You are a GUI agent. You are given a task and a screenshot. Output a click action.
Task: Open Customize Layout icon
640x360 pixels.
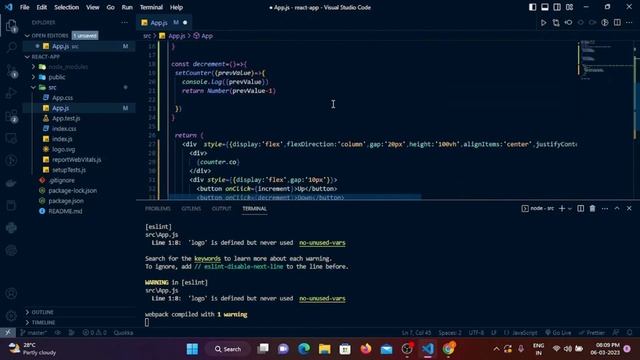[x=569, y=7]
